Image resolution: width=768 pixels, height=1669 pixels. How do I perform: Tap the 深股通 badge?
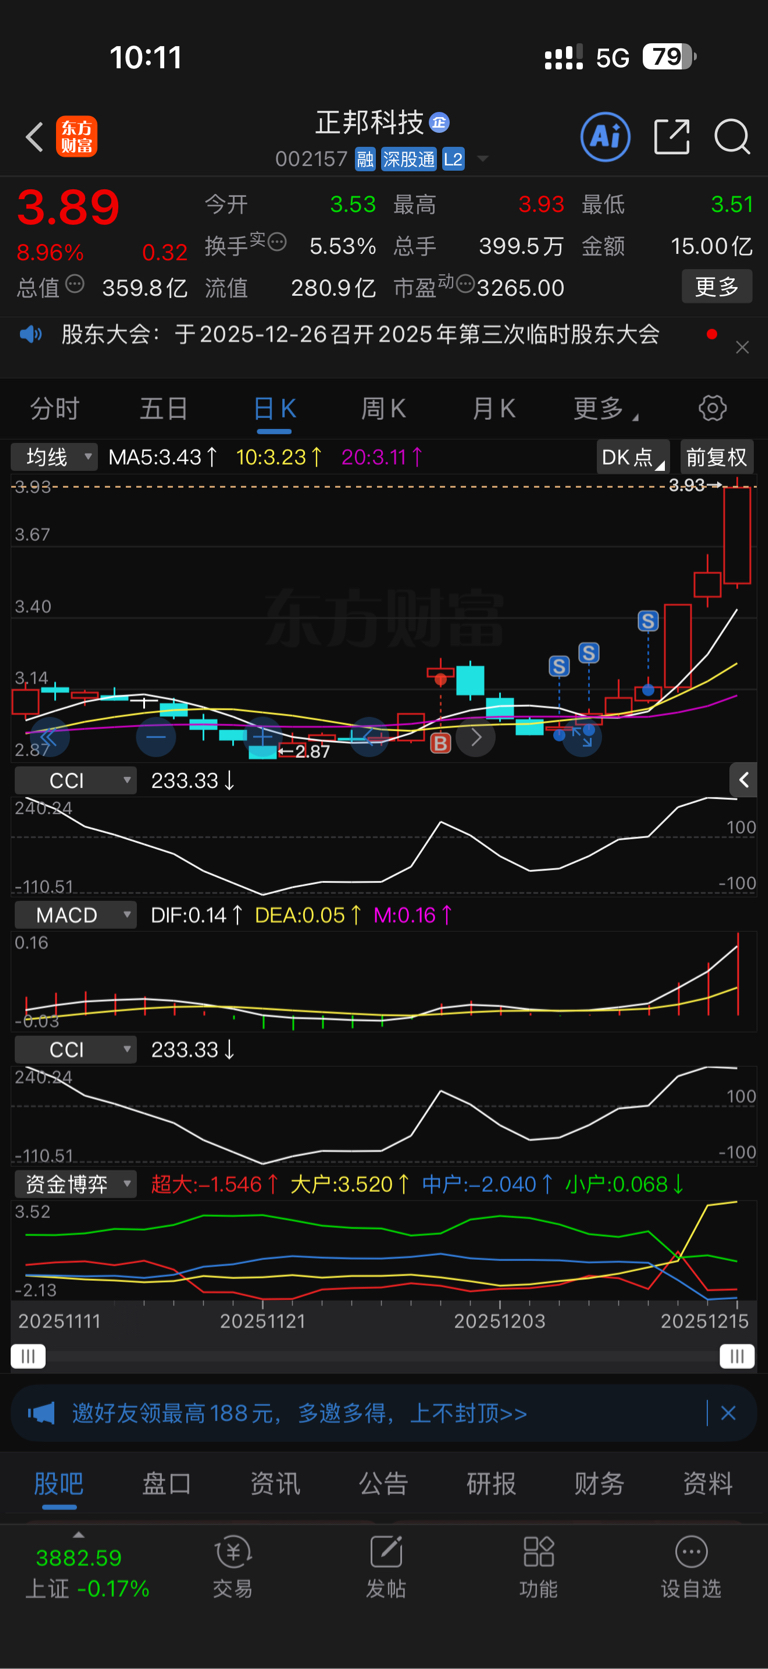click(409, 159)
